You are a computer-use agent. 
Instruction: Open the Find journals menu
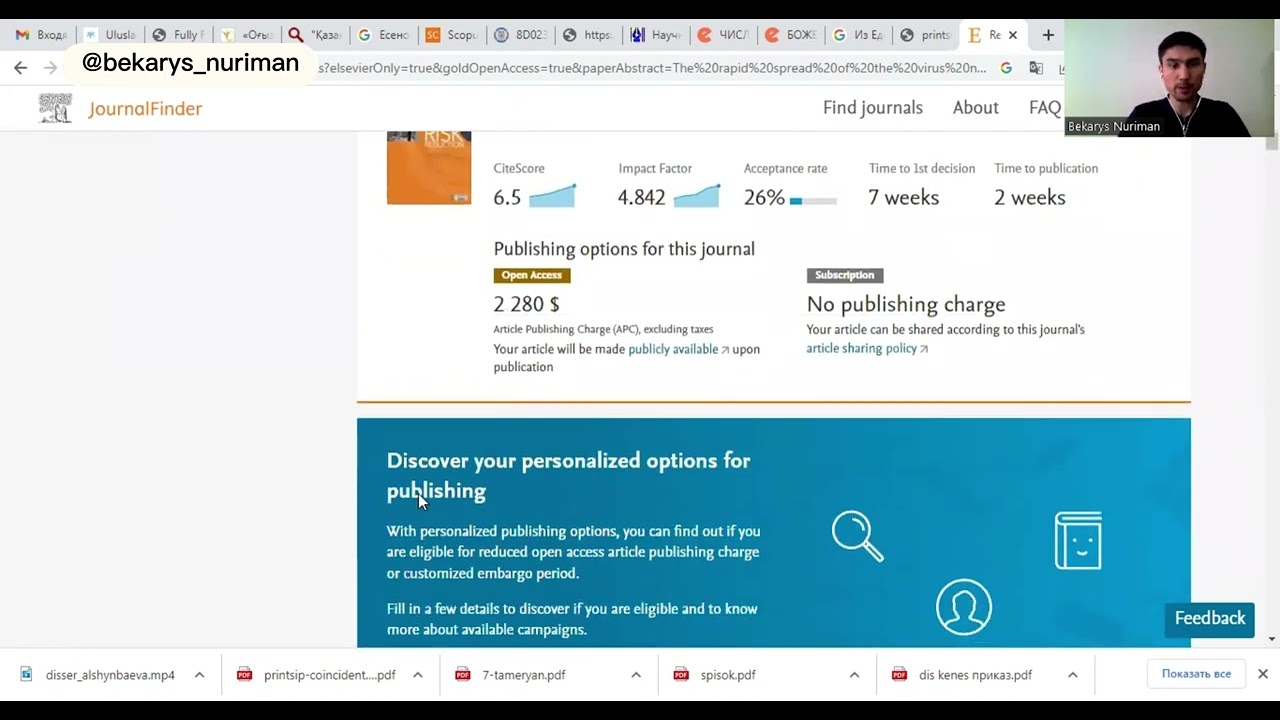click(873, 107)
